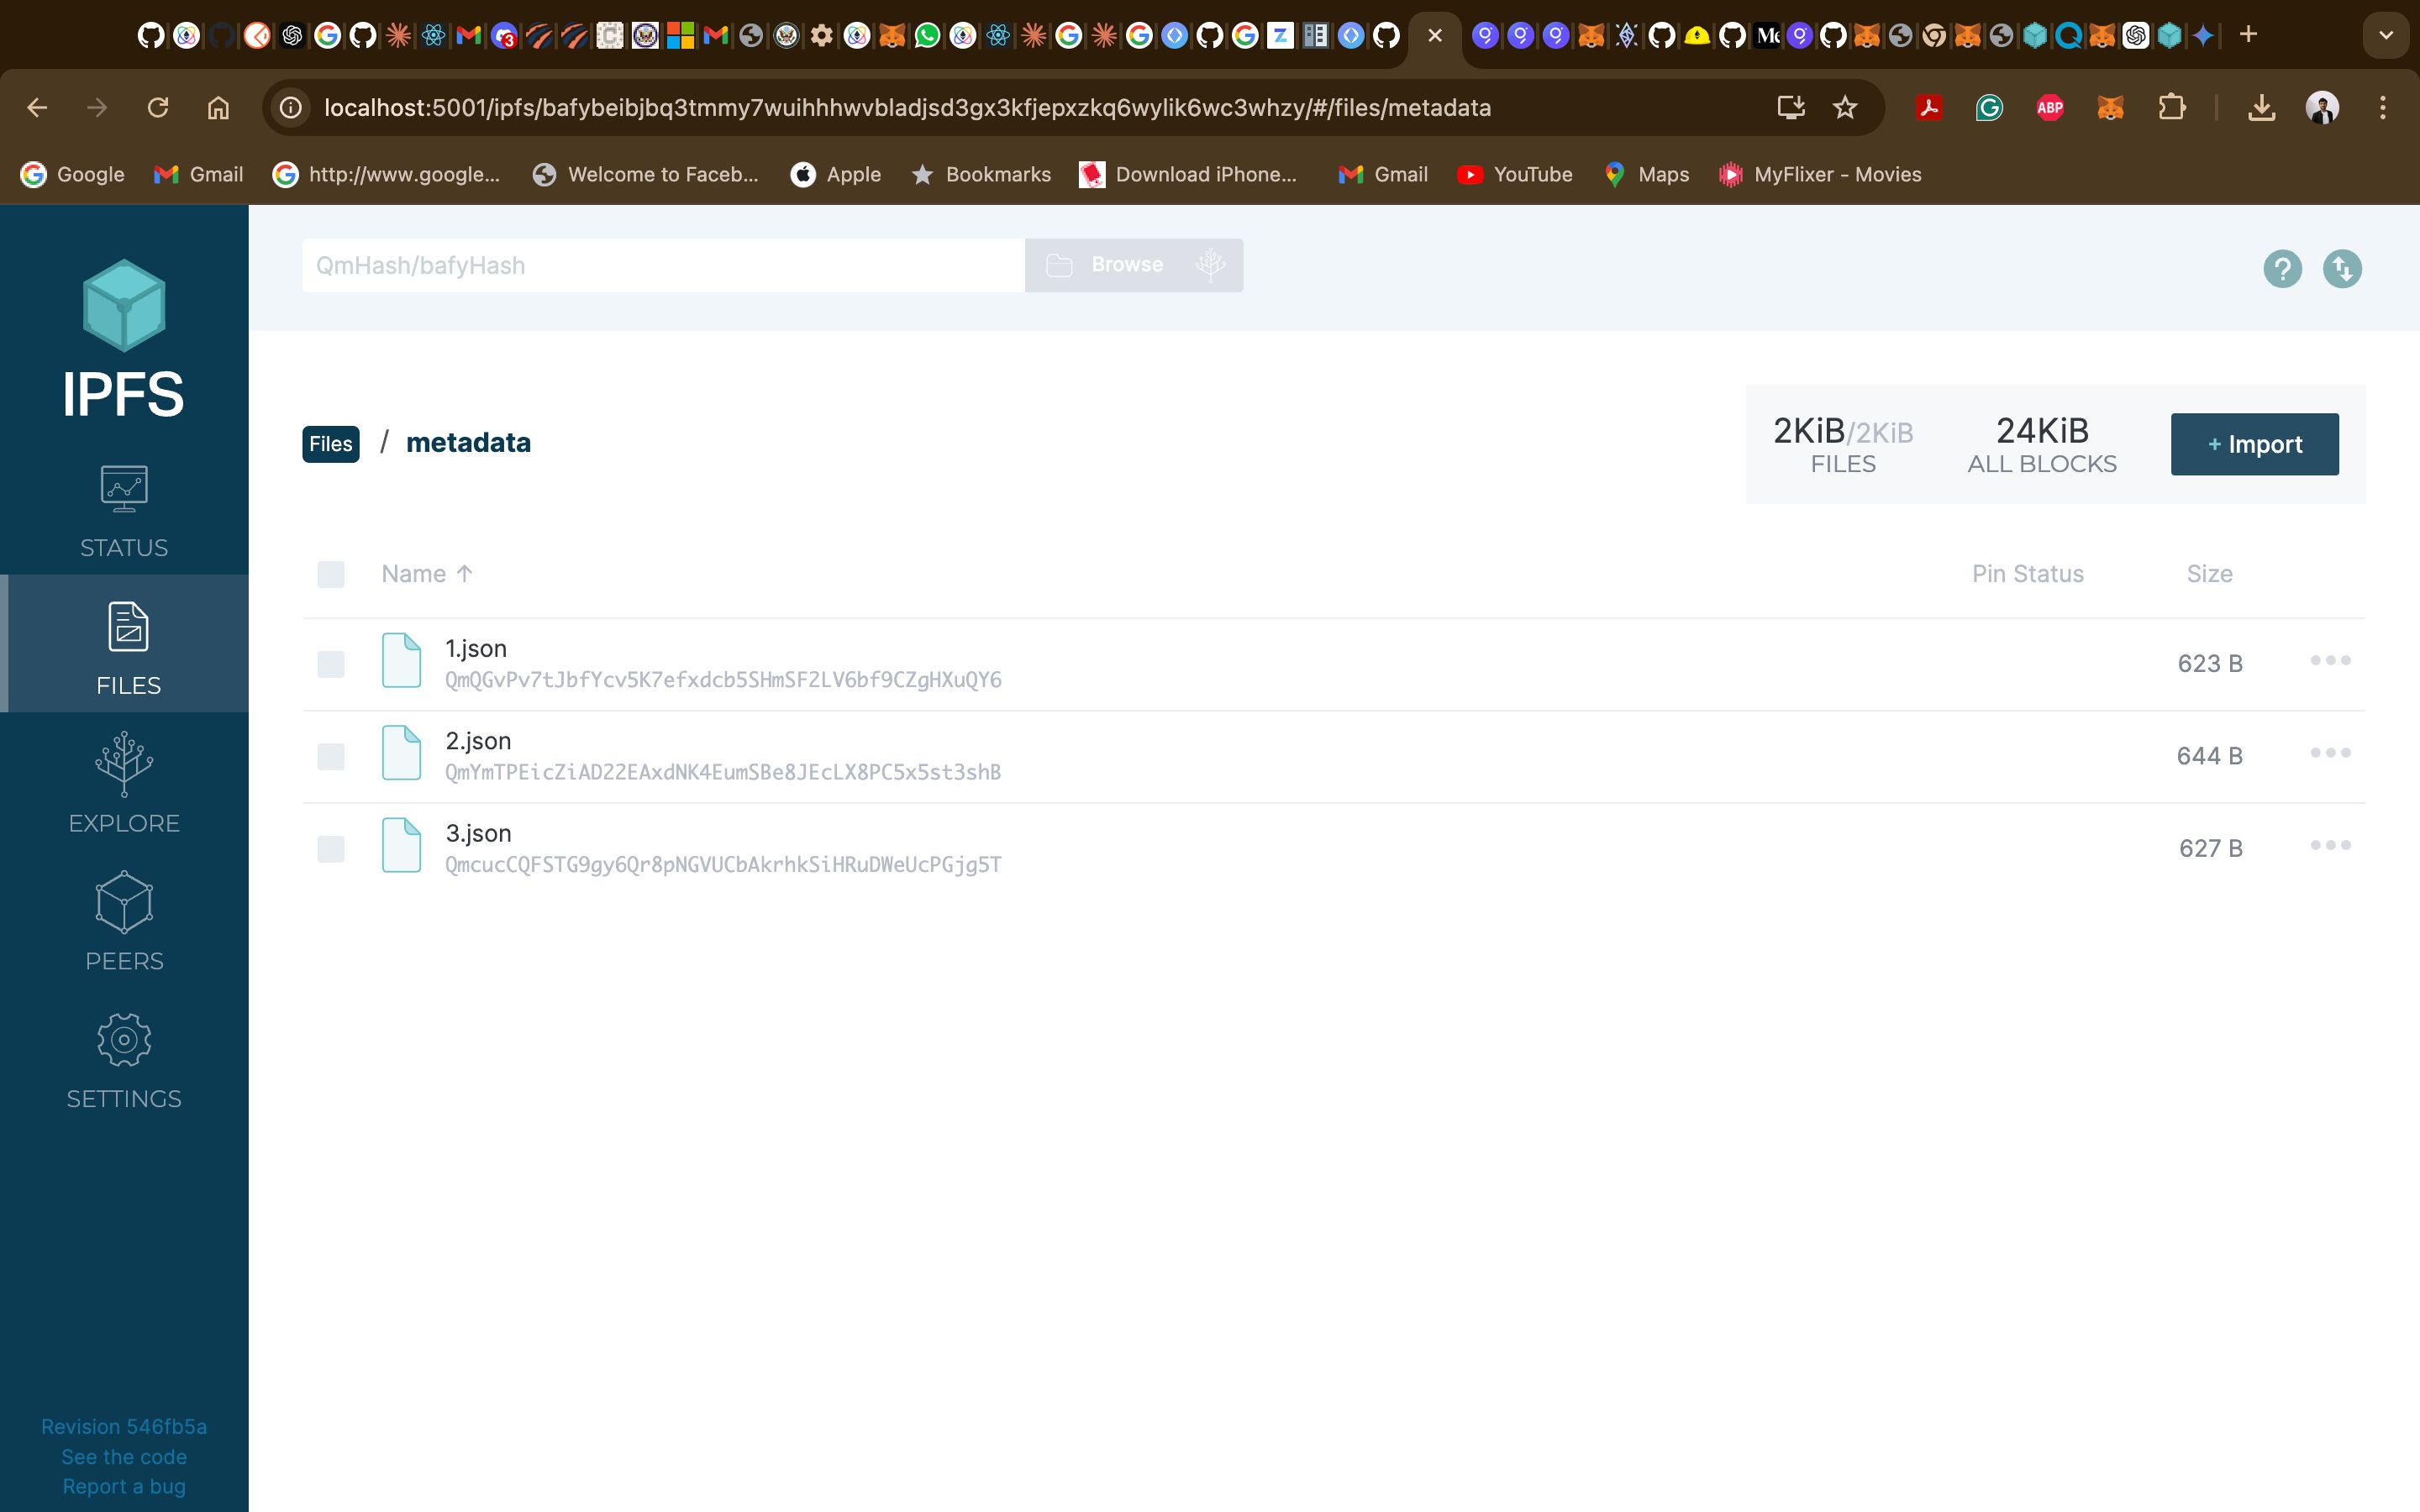
Task: Click metadata breadcrumb label
Action: [x=467, y=443]
